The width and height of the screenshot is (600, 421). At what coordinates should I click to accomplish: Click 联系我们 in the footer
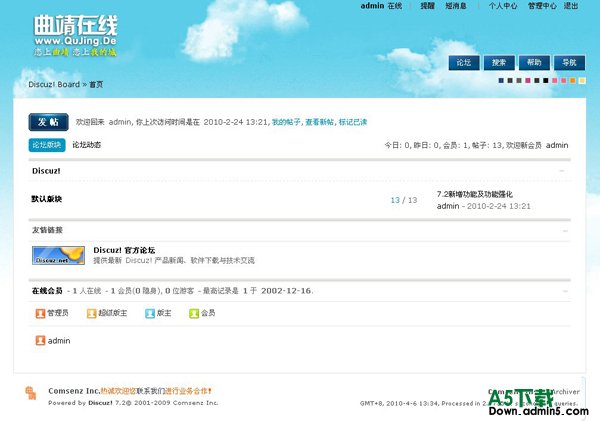pyautogui.click(x=150, y=391)
